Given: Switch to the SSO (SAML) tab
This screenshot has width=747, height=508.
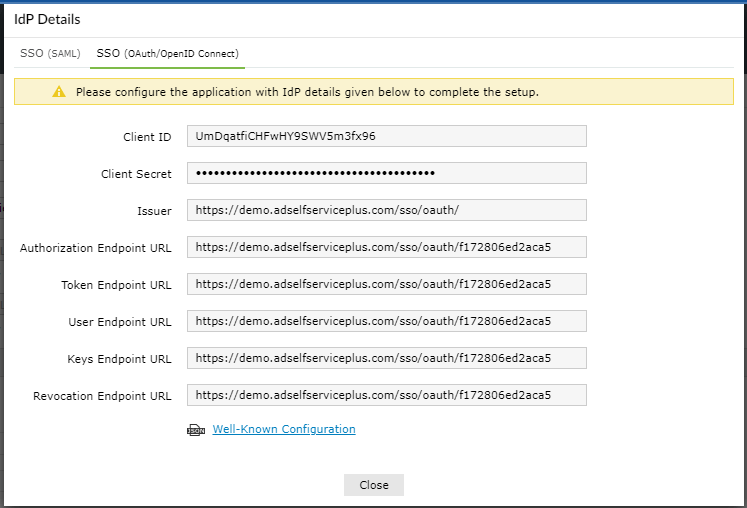Looking at the screenshot, I should (x=49, y=53).
